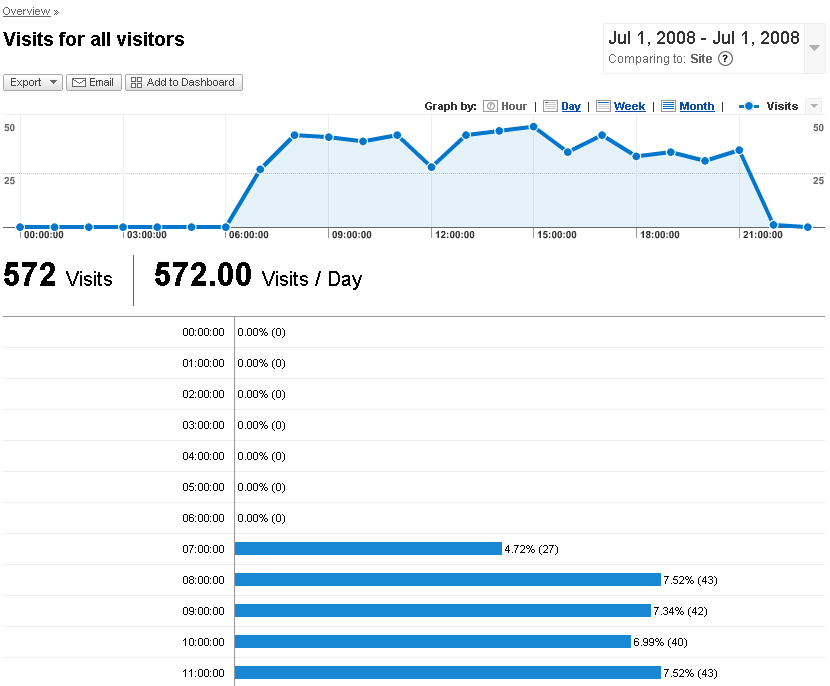The height and width of the screenshot is (686, 830).
Task: Switch graph to Month view
Action: pos(697,106)
